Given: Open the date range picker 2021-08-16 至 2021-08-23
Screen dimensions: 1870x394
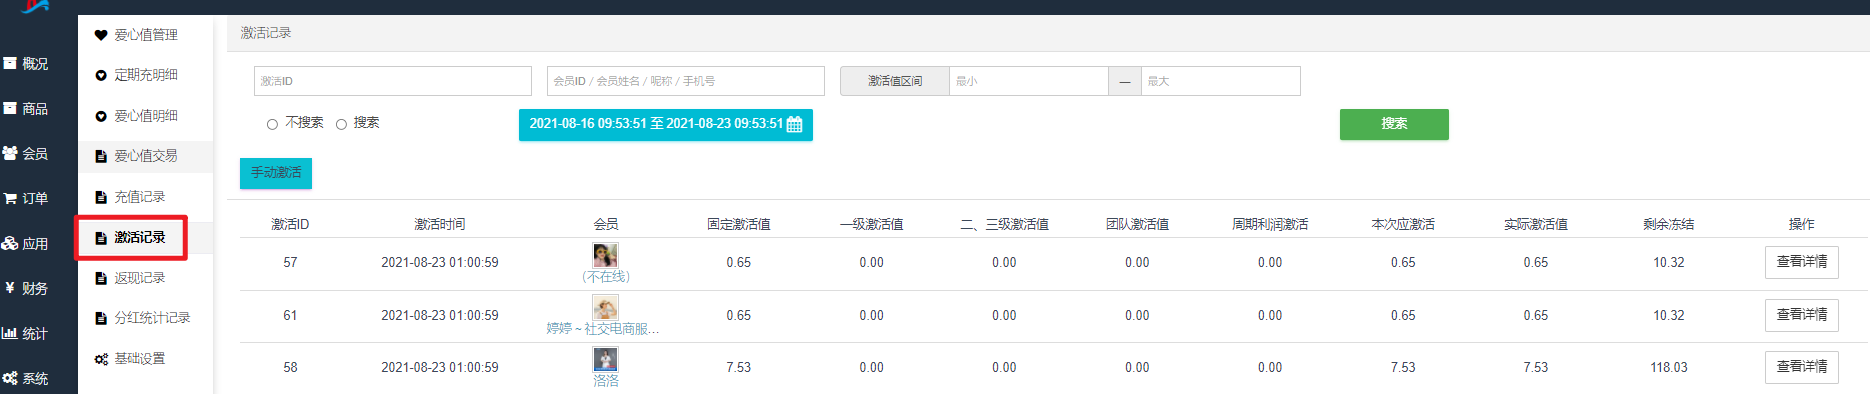Looking at the screenshot, I should tap(666, 124).
